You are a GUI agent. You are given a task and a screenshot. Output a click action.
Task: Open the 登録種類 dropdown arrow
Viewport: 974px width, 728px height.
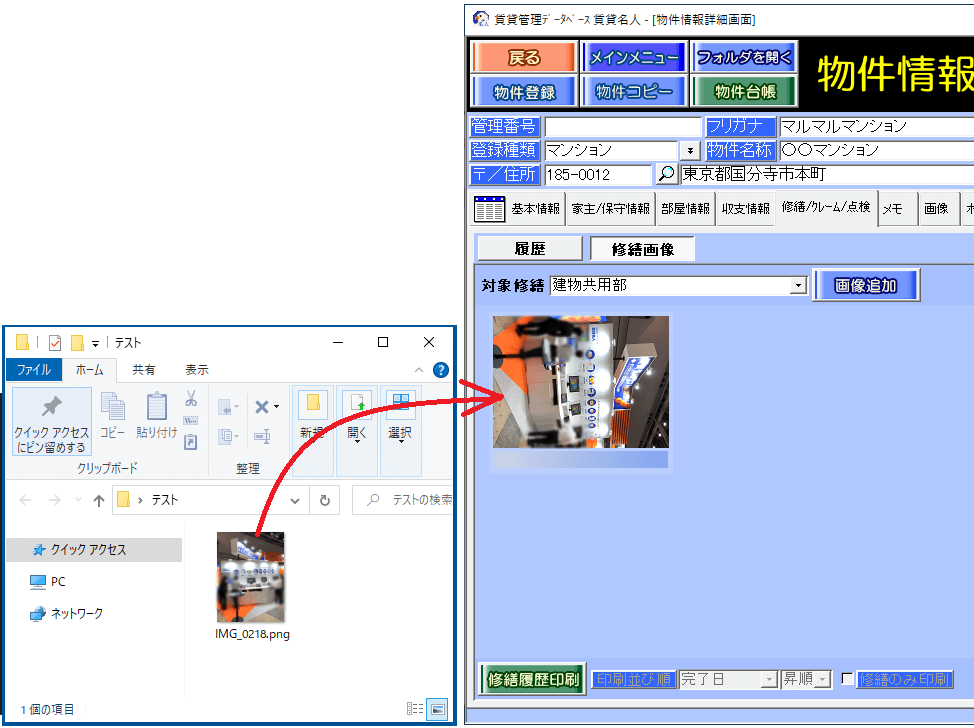[690, 151]
